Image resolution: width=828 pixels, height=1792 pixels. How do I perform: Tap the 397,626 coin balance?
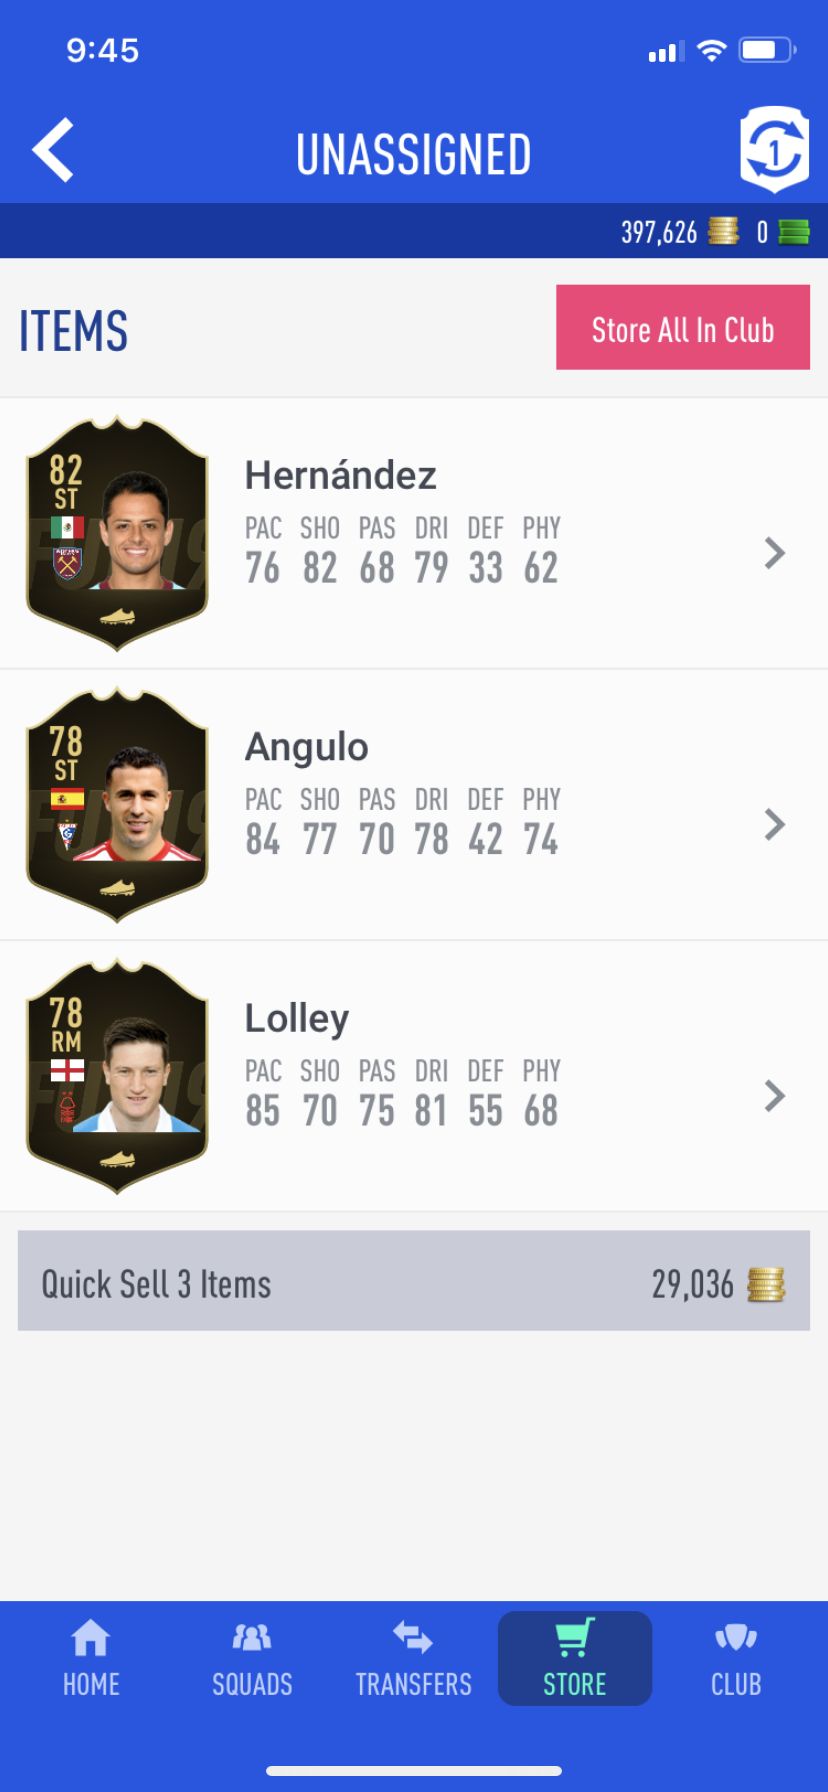(x=659, y=232)
